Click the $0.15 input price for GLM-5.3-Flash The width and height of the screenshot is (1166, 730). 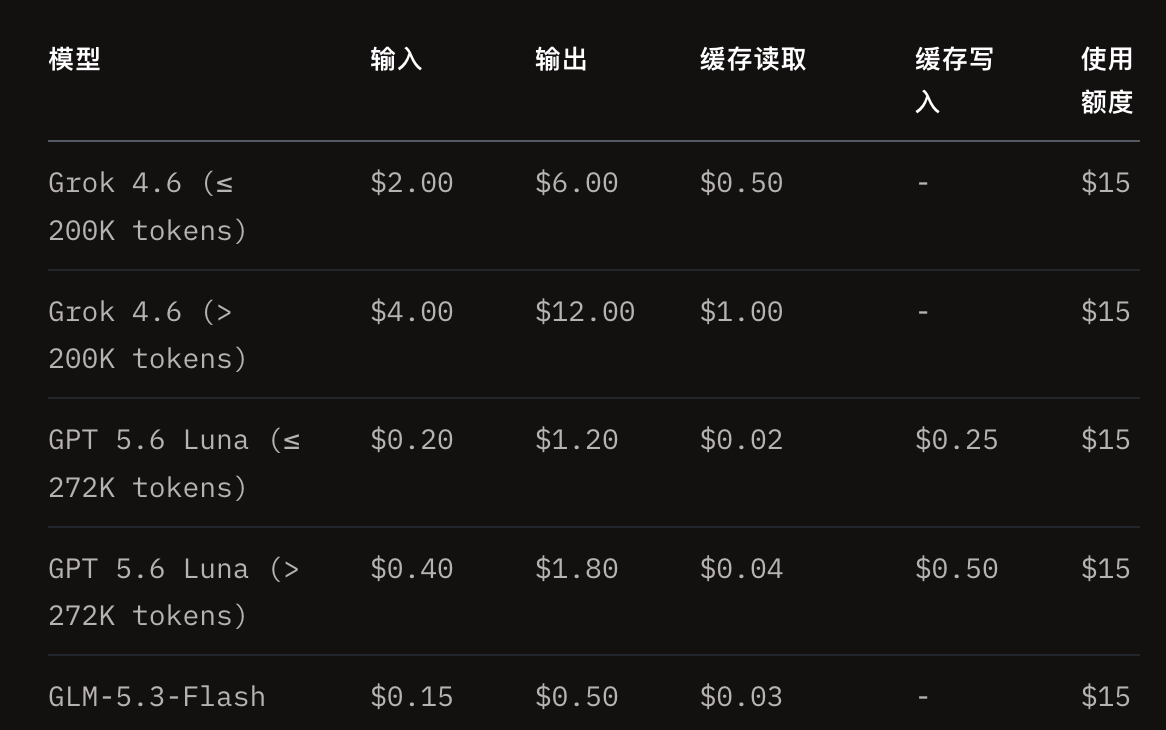tap(411, 697)
